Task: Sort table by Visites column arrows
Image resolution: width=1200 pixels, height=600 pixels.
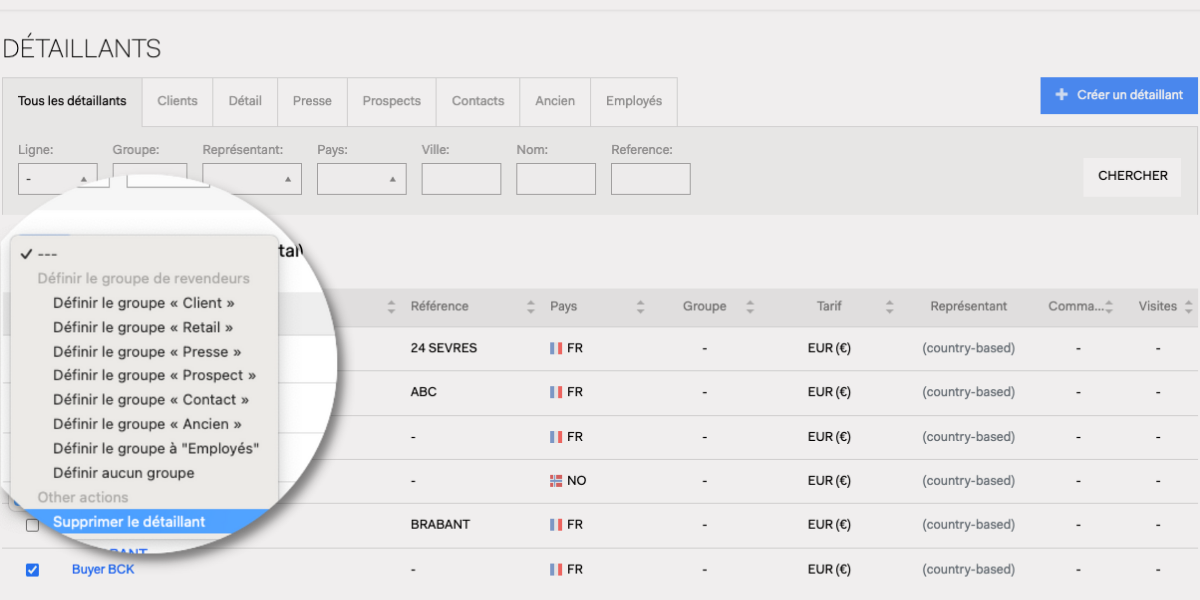Action: click(x=1188, y=307)
